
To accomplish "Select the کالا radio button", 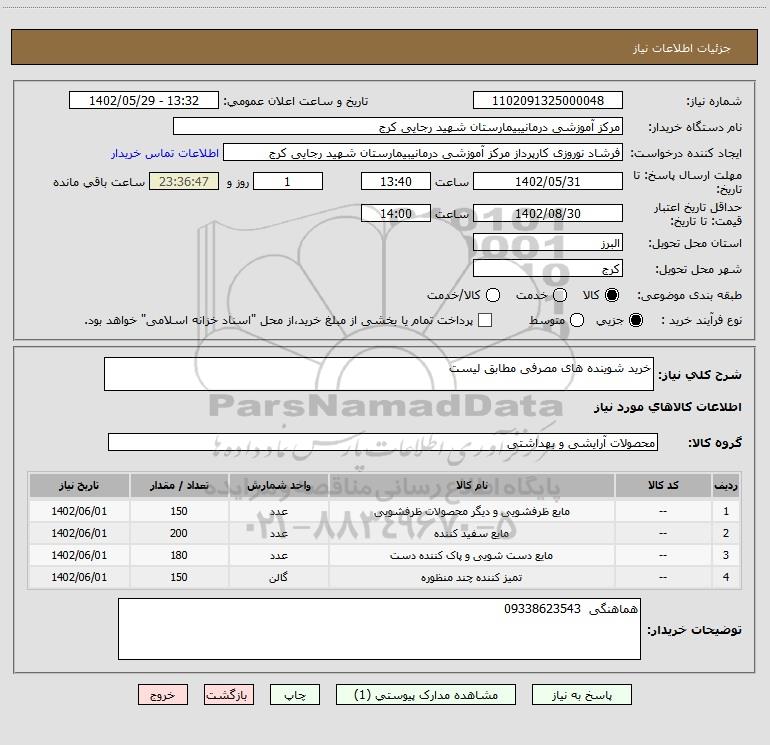I will pos(612,295).
